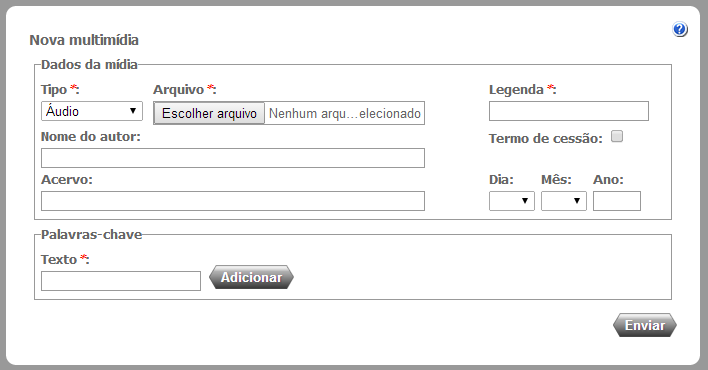Open the blue help question-mark icon
This screenshot has height=370, width=708.
coord(680,29)
